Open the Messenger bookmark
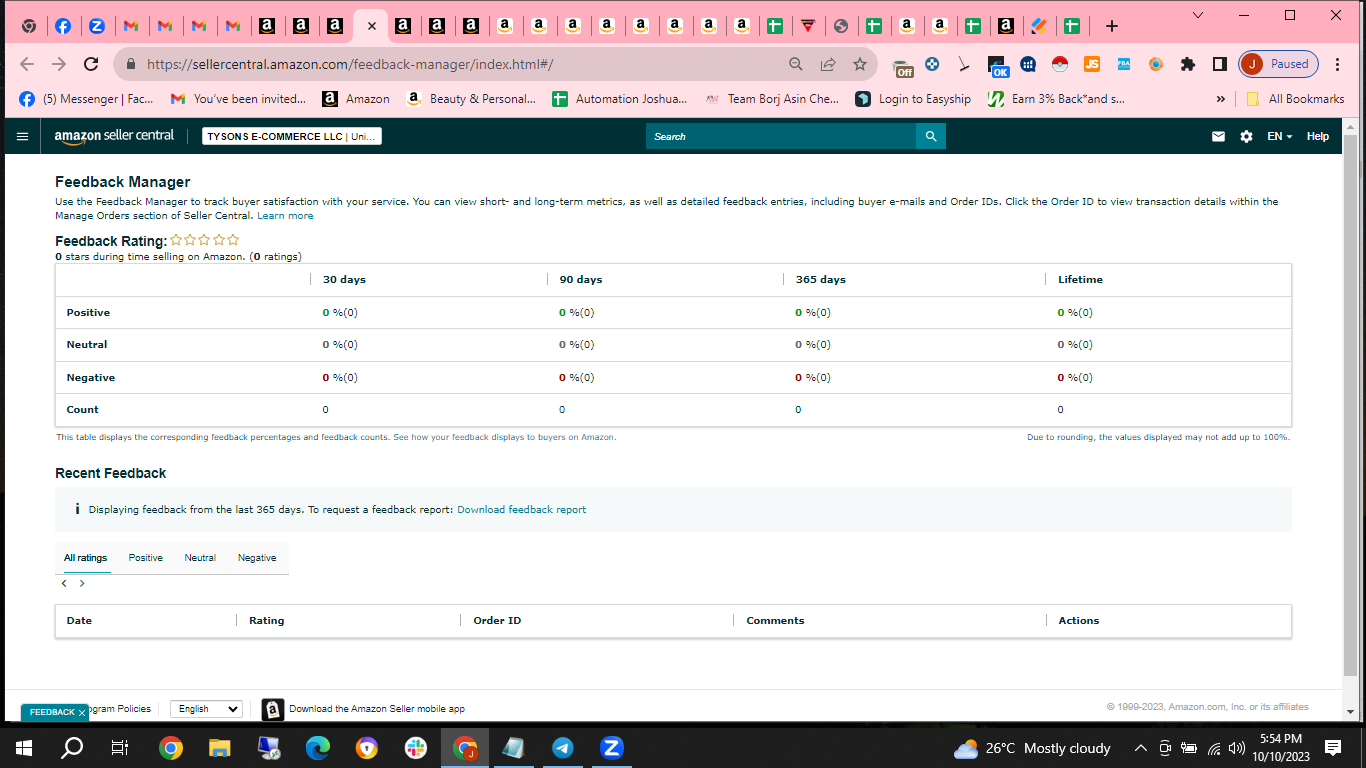The image size is (1366, 768). click(x=87, y=99)
